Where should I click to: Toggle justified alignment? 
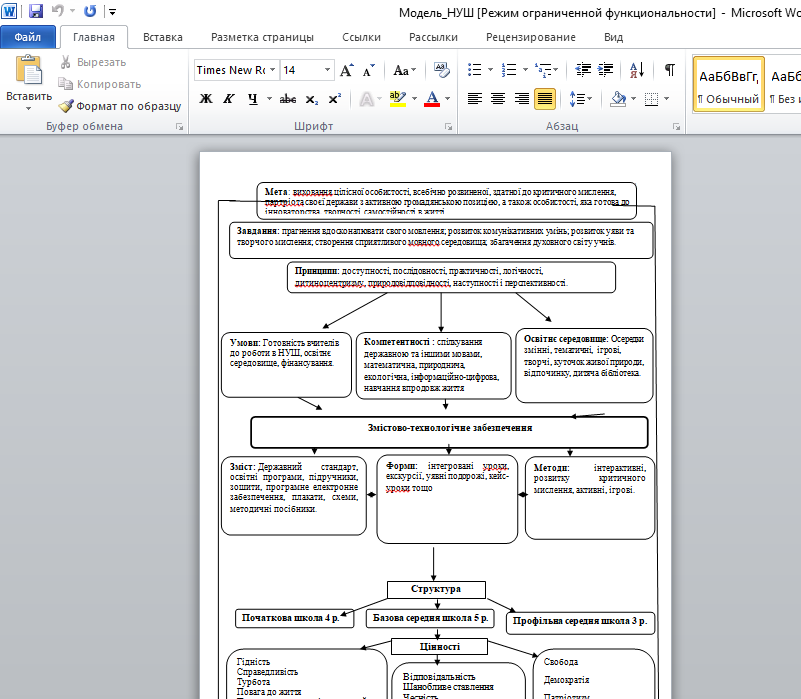coord(545,99)
